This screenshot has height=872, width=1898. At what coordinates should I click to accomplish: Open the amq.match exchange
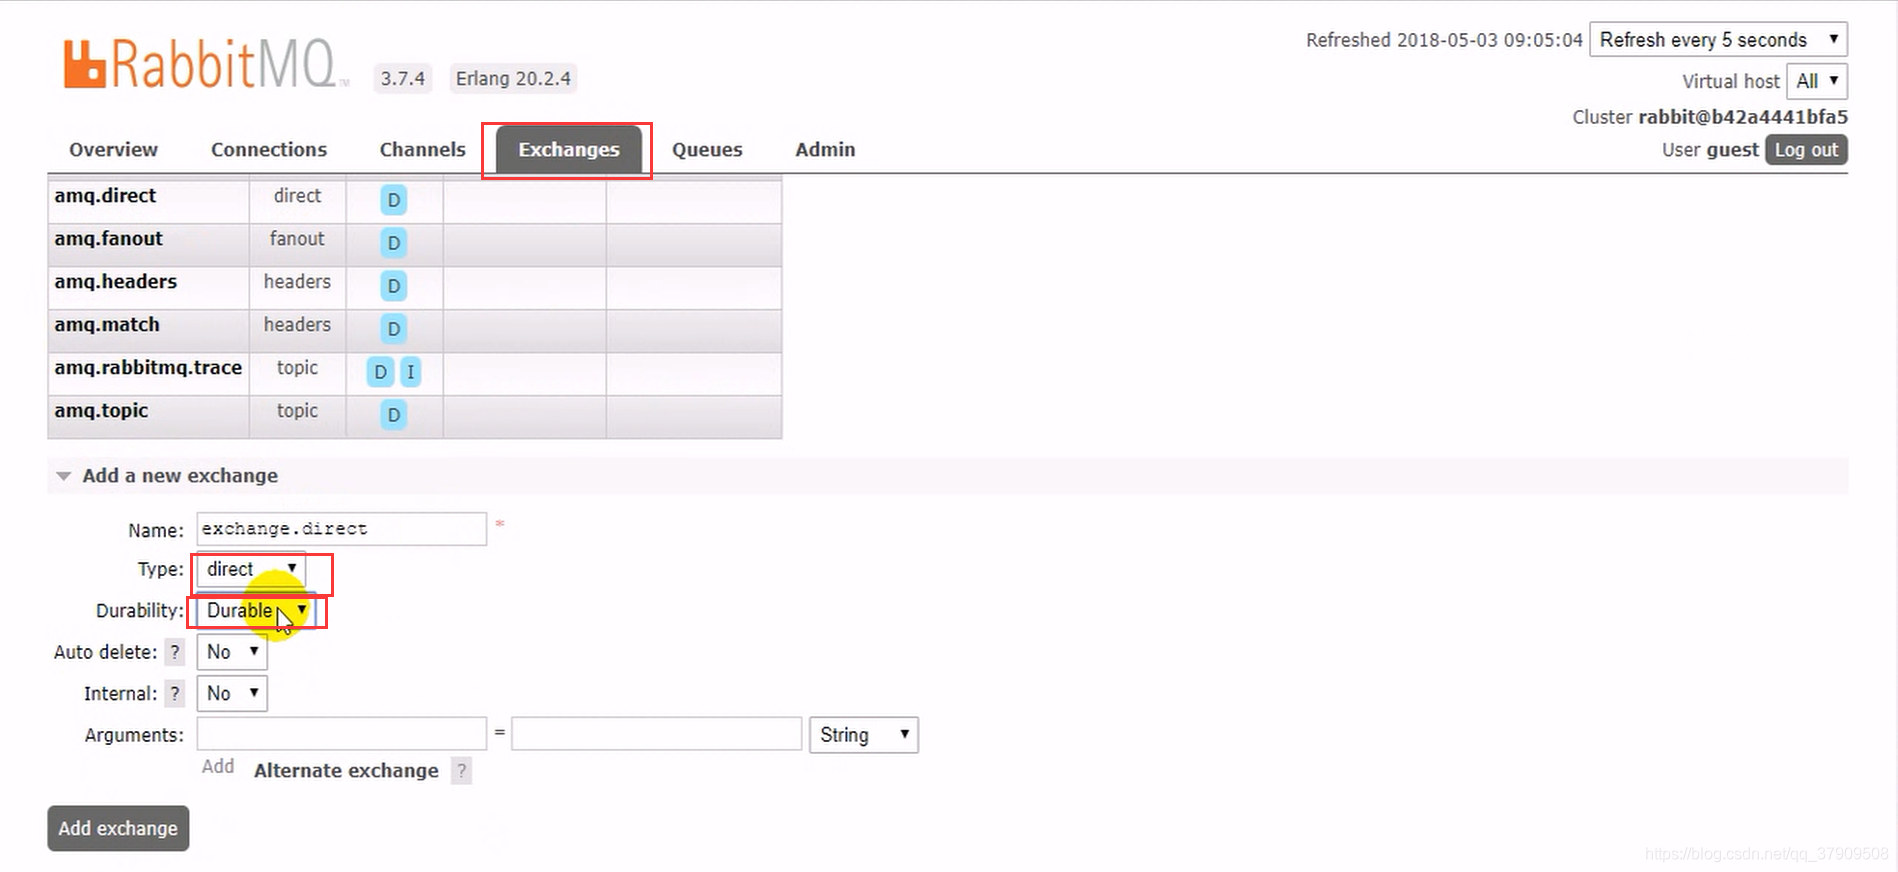coord(107,325)
